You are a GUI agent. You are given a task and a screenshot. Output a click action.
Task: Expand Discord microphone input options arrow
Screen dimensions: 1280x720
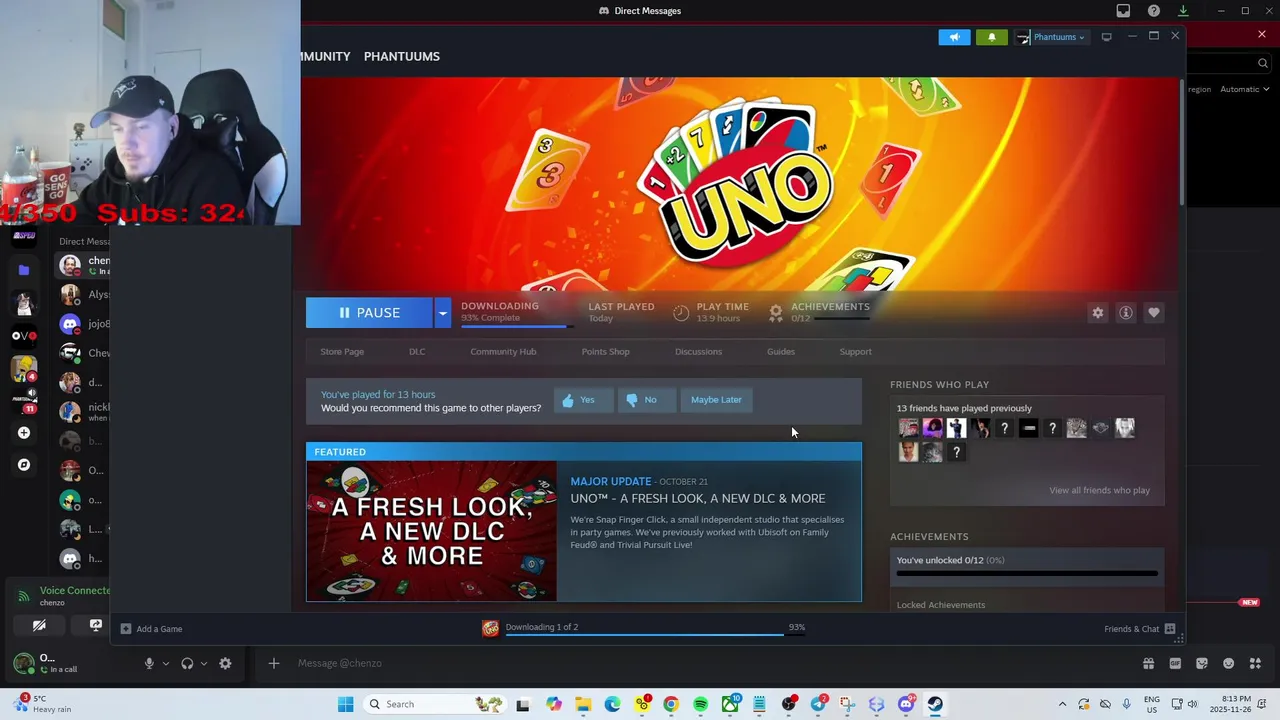166,663
